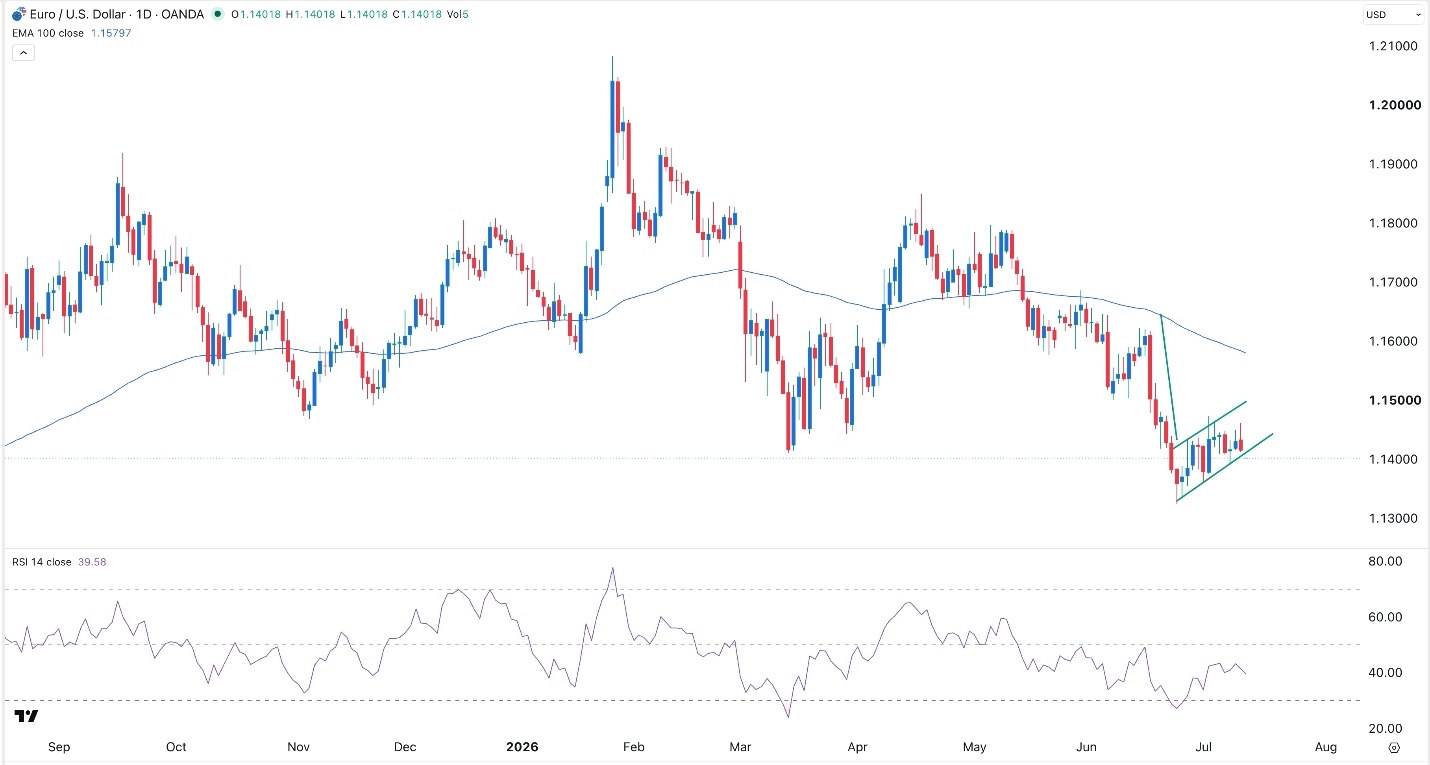
Task: Click the EUR/USD currency pair flag icon
Action: 19,14
